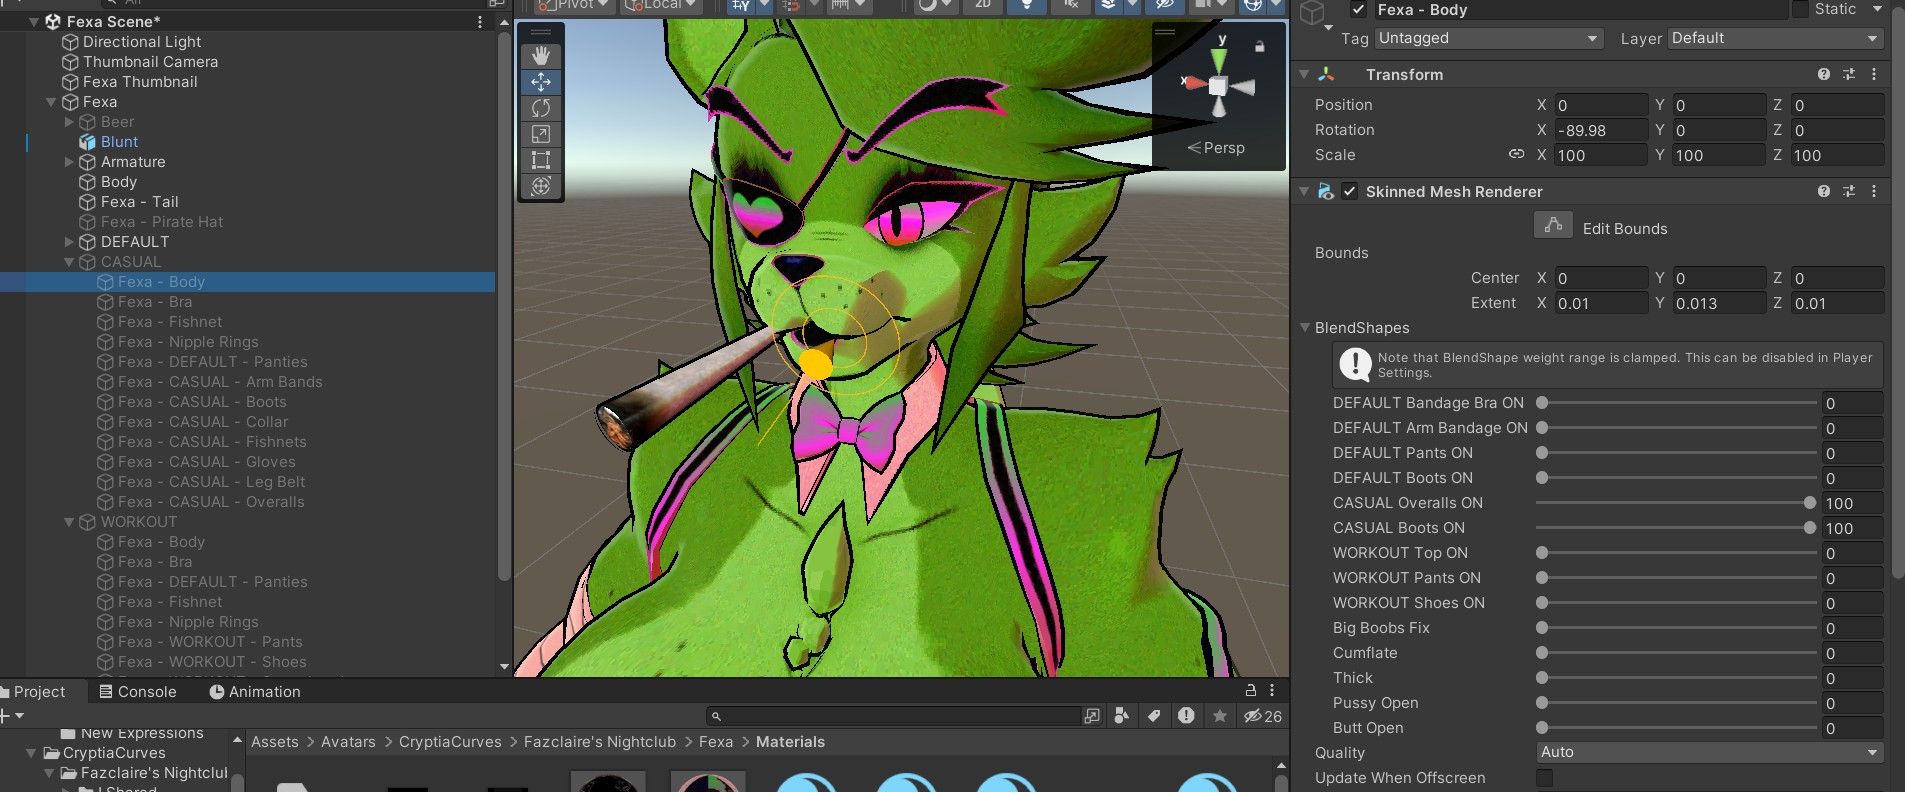Open Skinned Mesh Renderer three-dot menu

[x=1874, y=192]
